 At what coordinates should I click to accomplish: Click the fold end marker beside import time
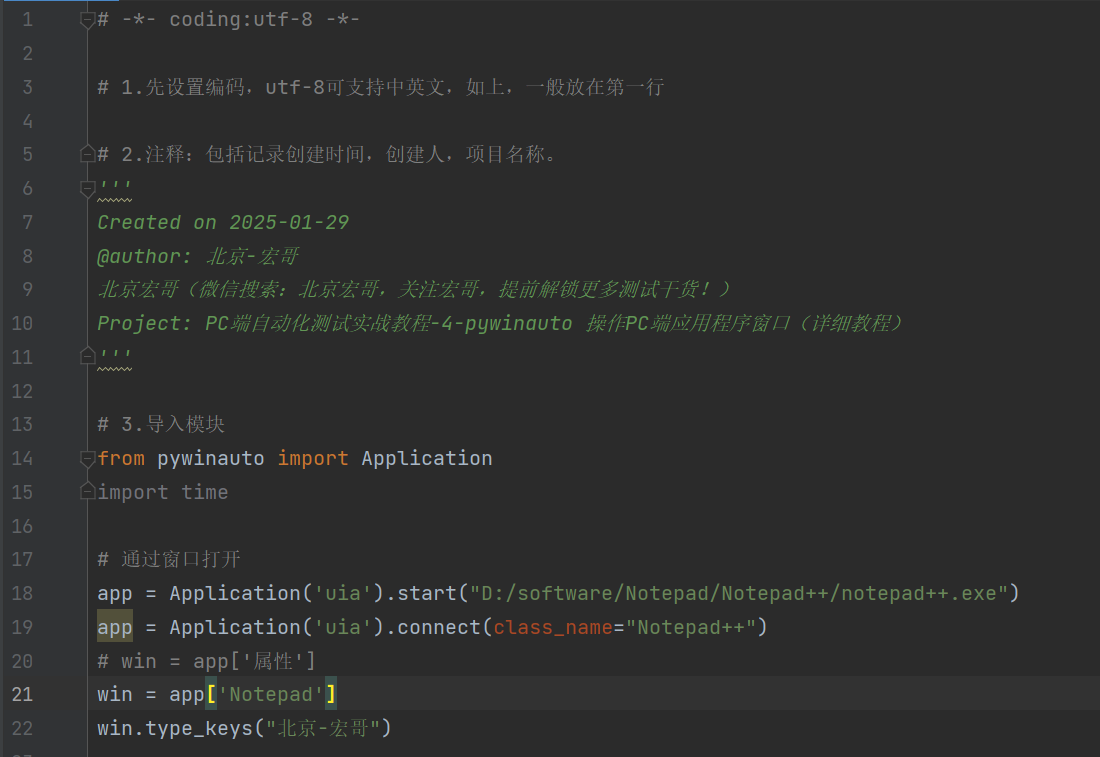87,492
